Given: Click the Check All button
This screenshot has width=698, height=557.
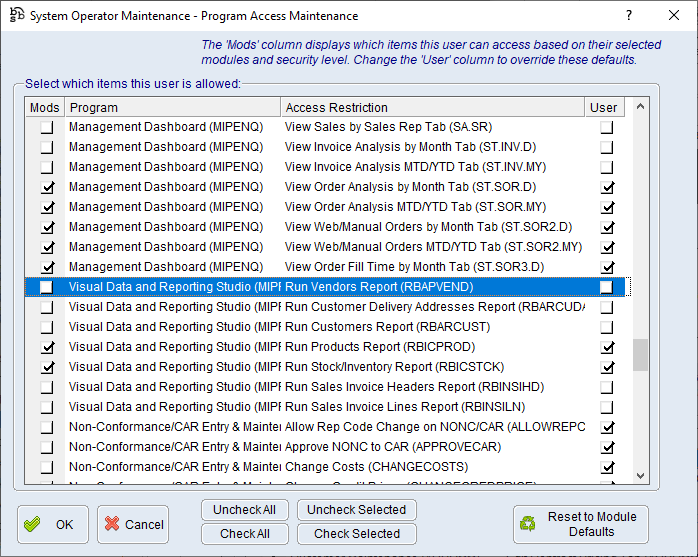Looking at the screenshot, I should (x=244, y=534).
